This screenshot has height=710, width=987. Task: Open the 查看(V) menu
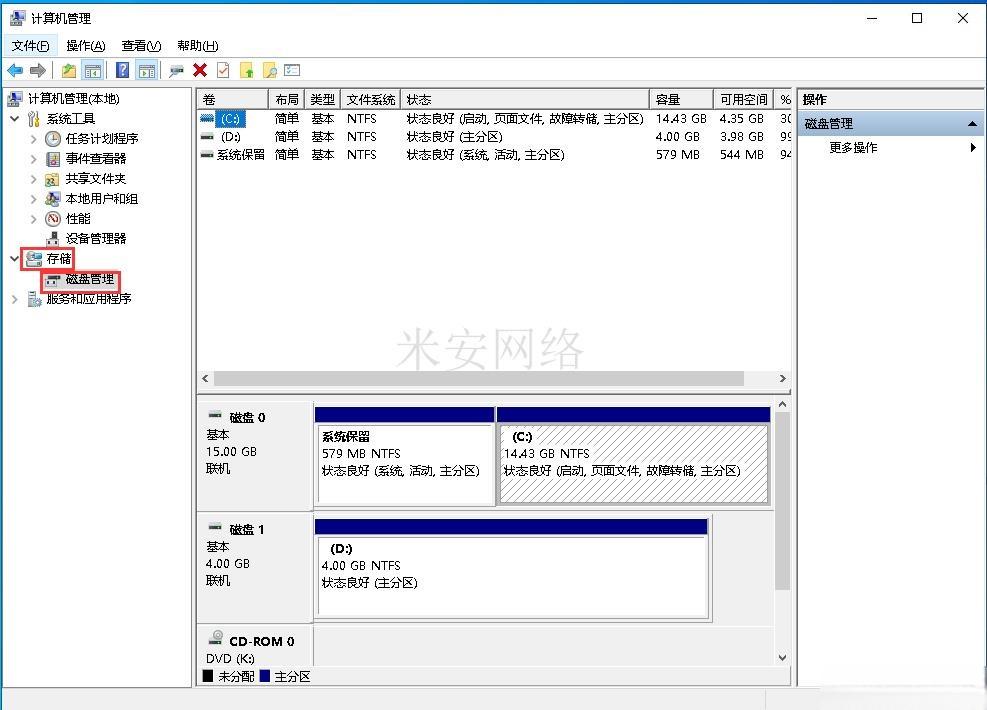141,45
